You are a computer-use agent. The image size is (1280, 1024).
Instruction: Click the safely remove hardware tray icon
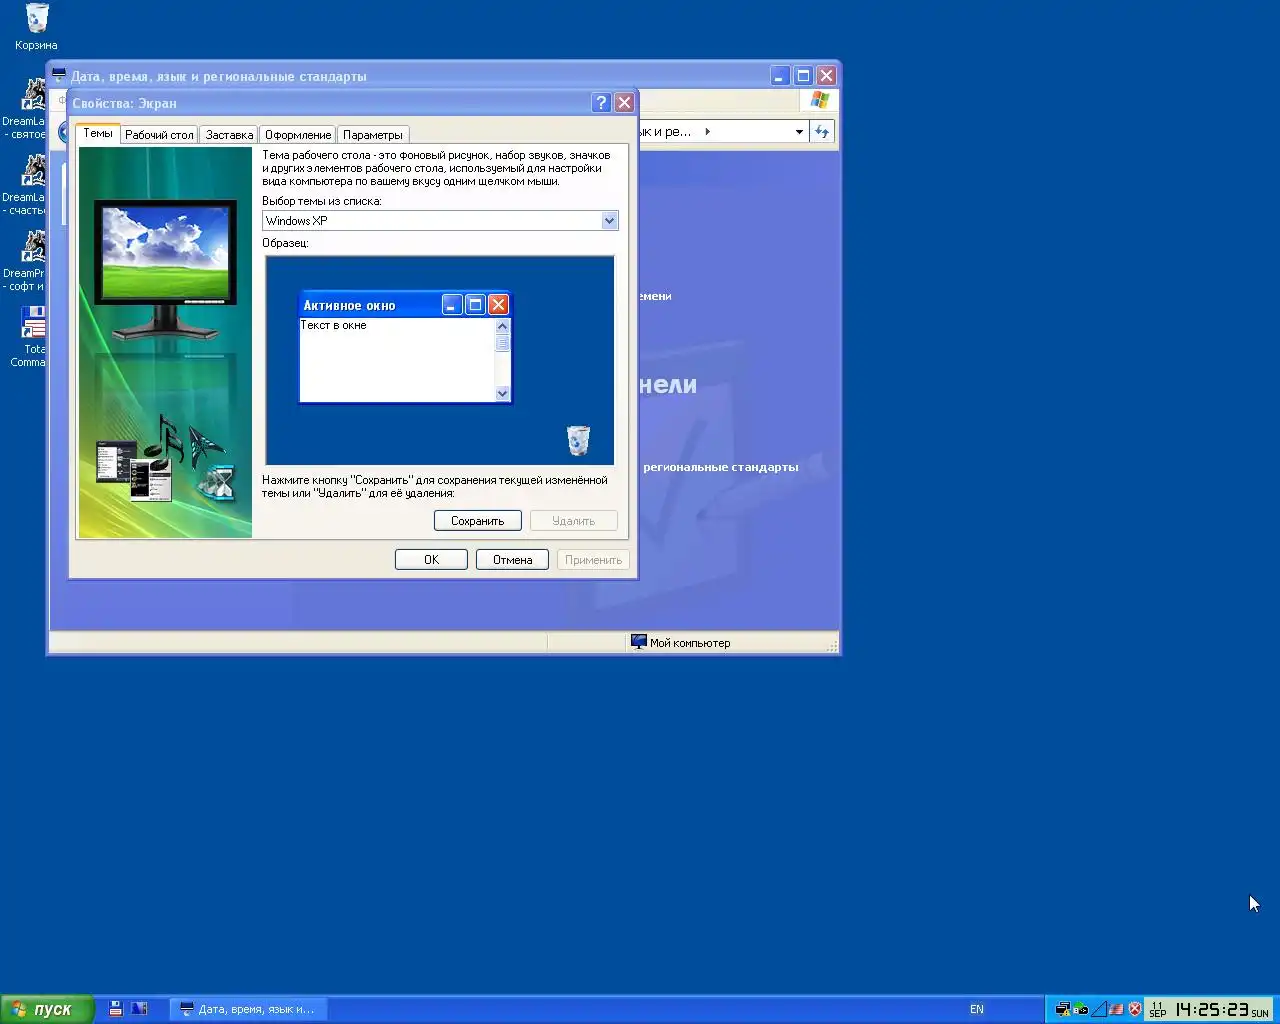point(1081,1009)
